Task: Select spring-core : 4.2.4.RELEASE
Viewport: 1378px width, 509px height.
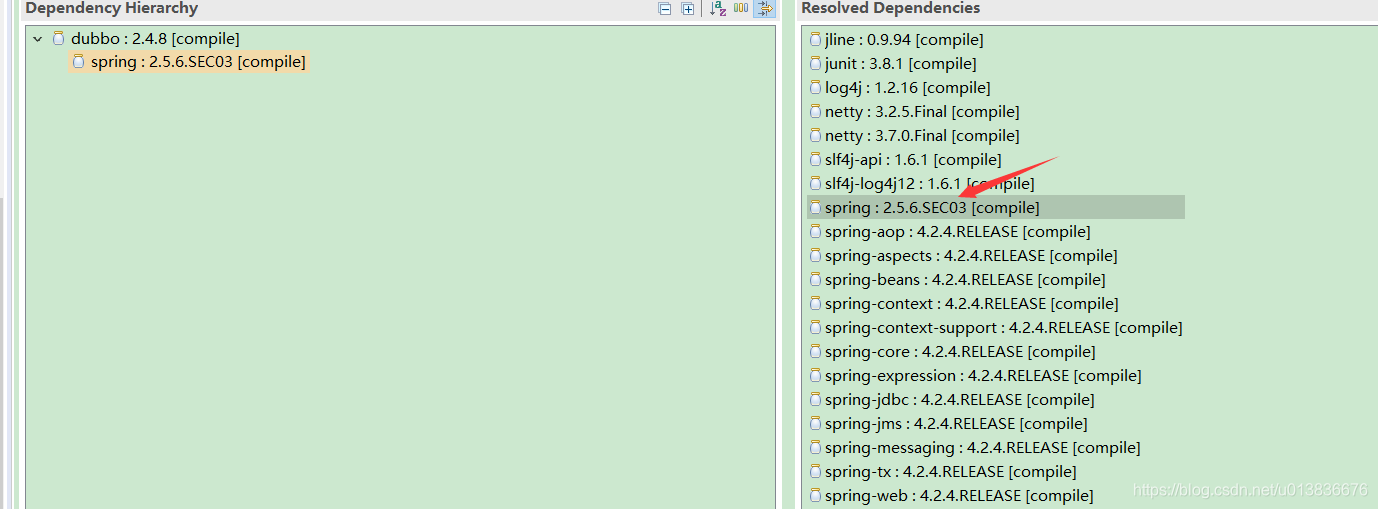Action: click(960, 352)
